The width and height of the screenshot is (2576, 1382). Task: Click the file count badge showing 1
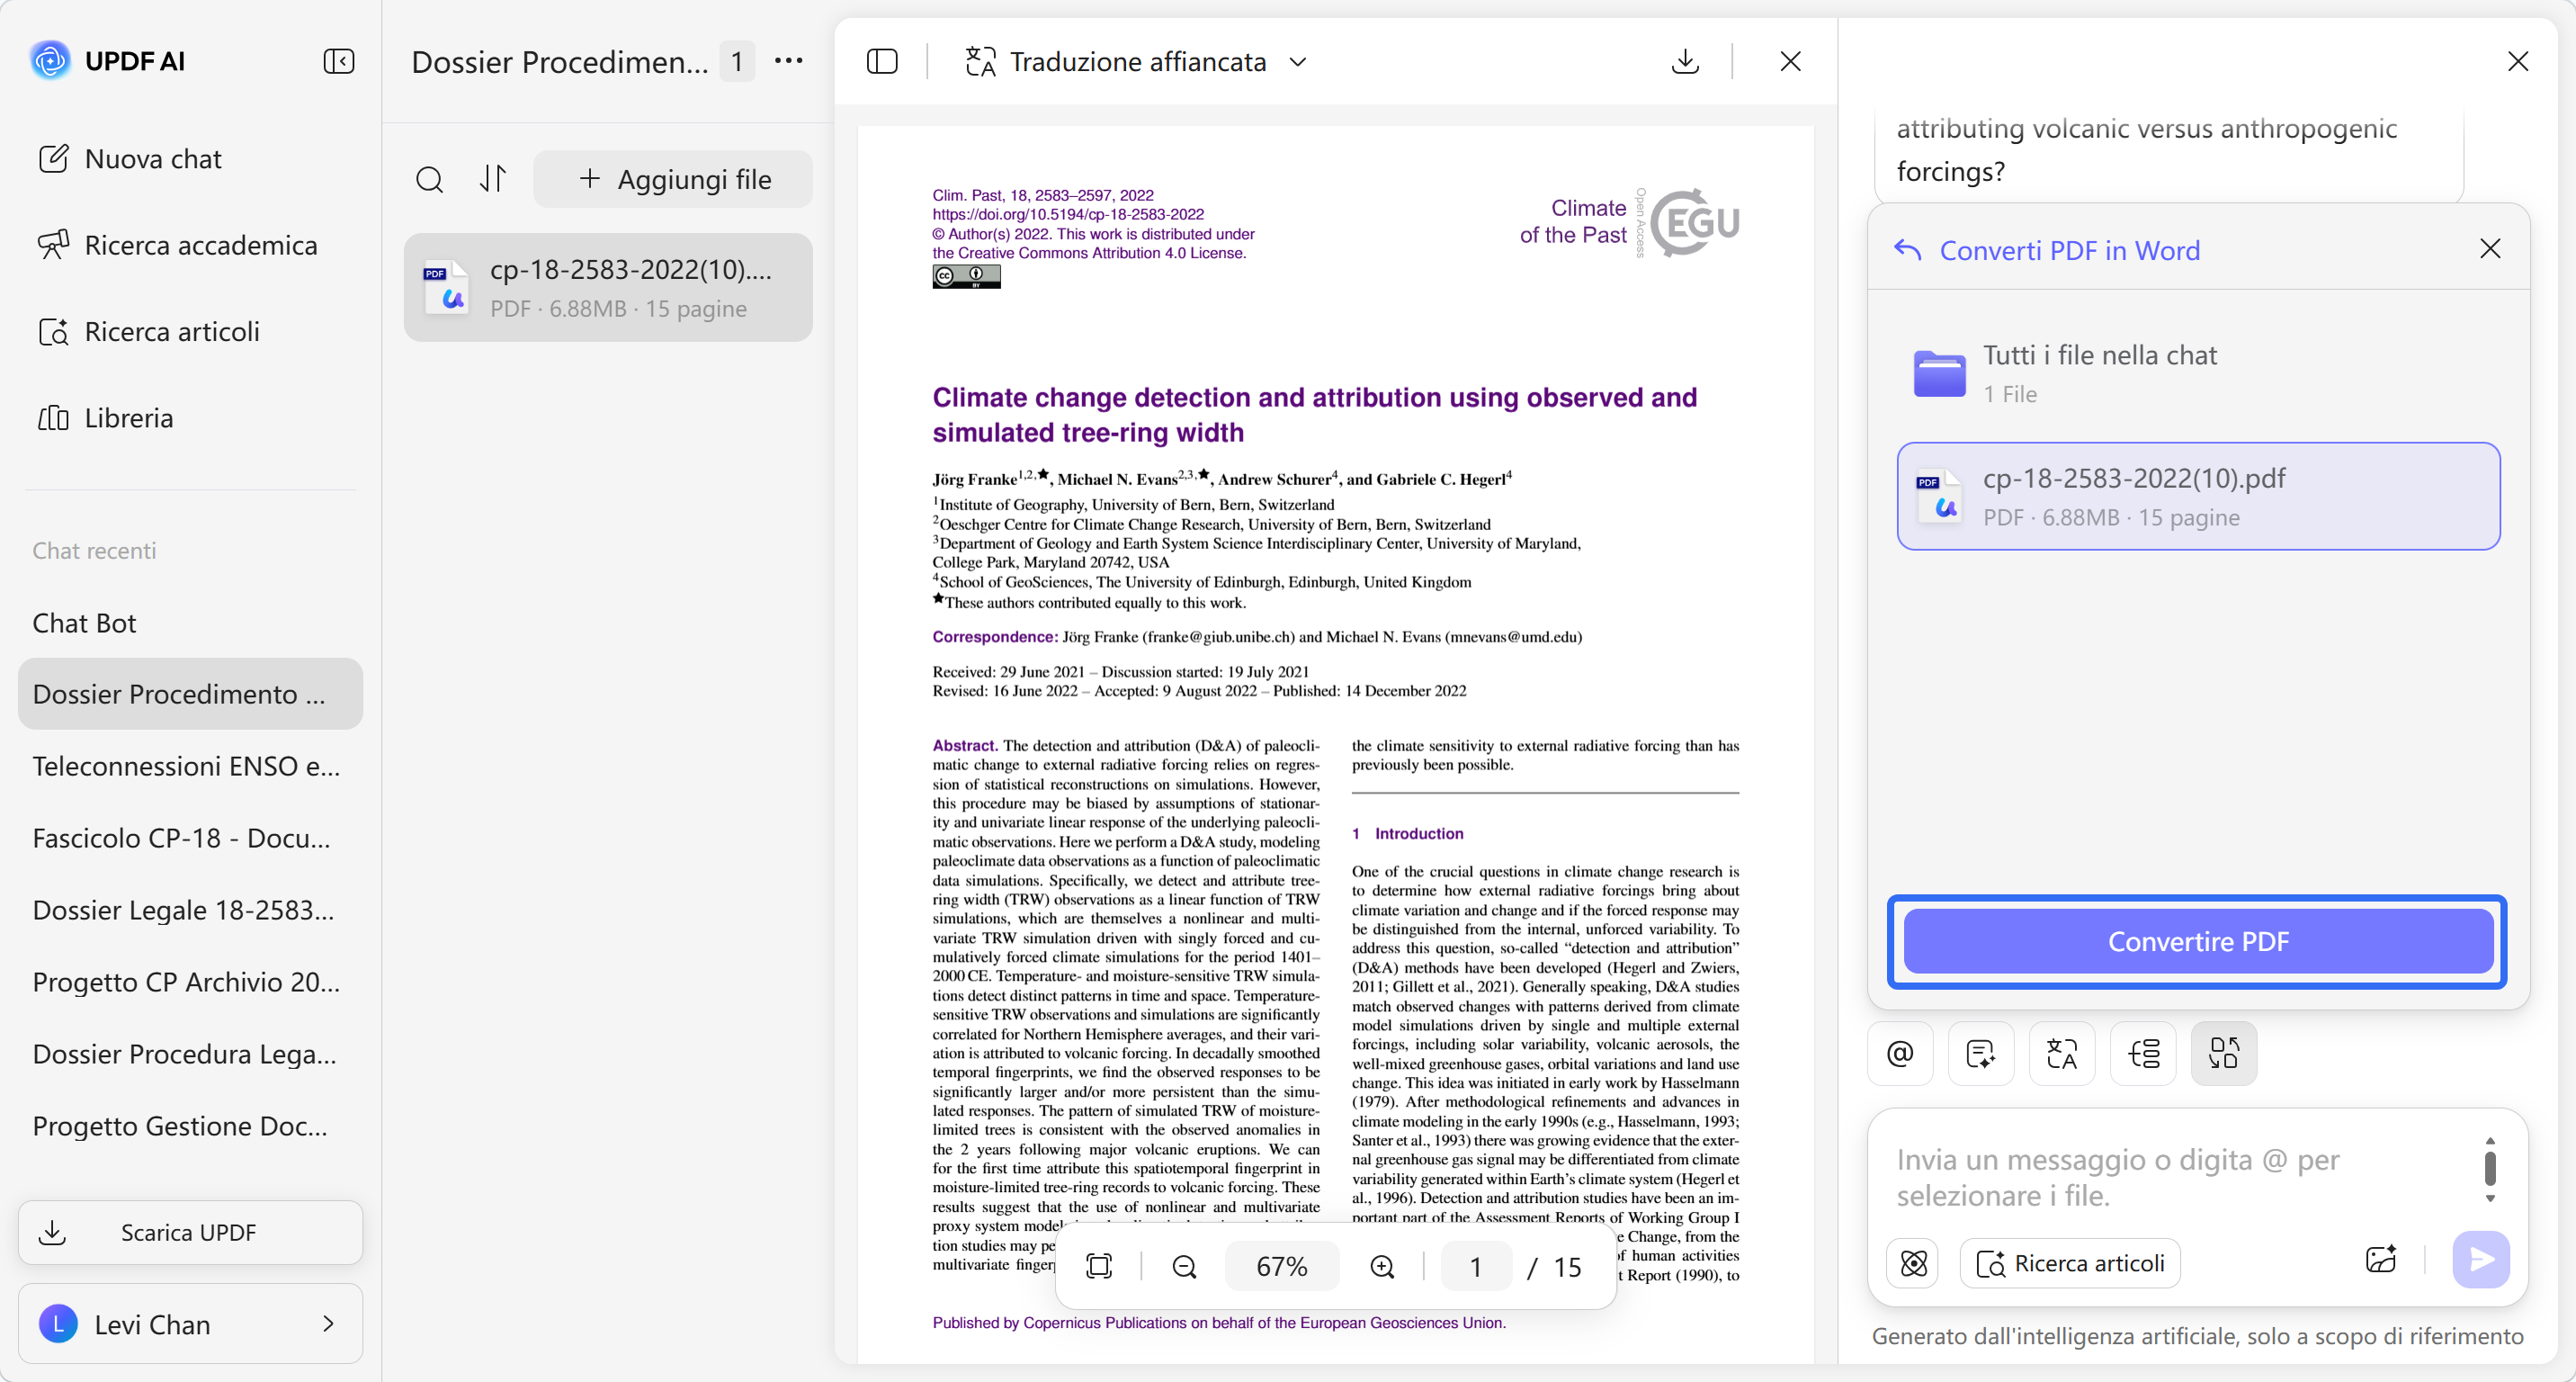tap(737, 62)
